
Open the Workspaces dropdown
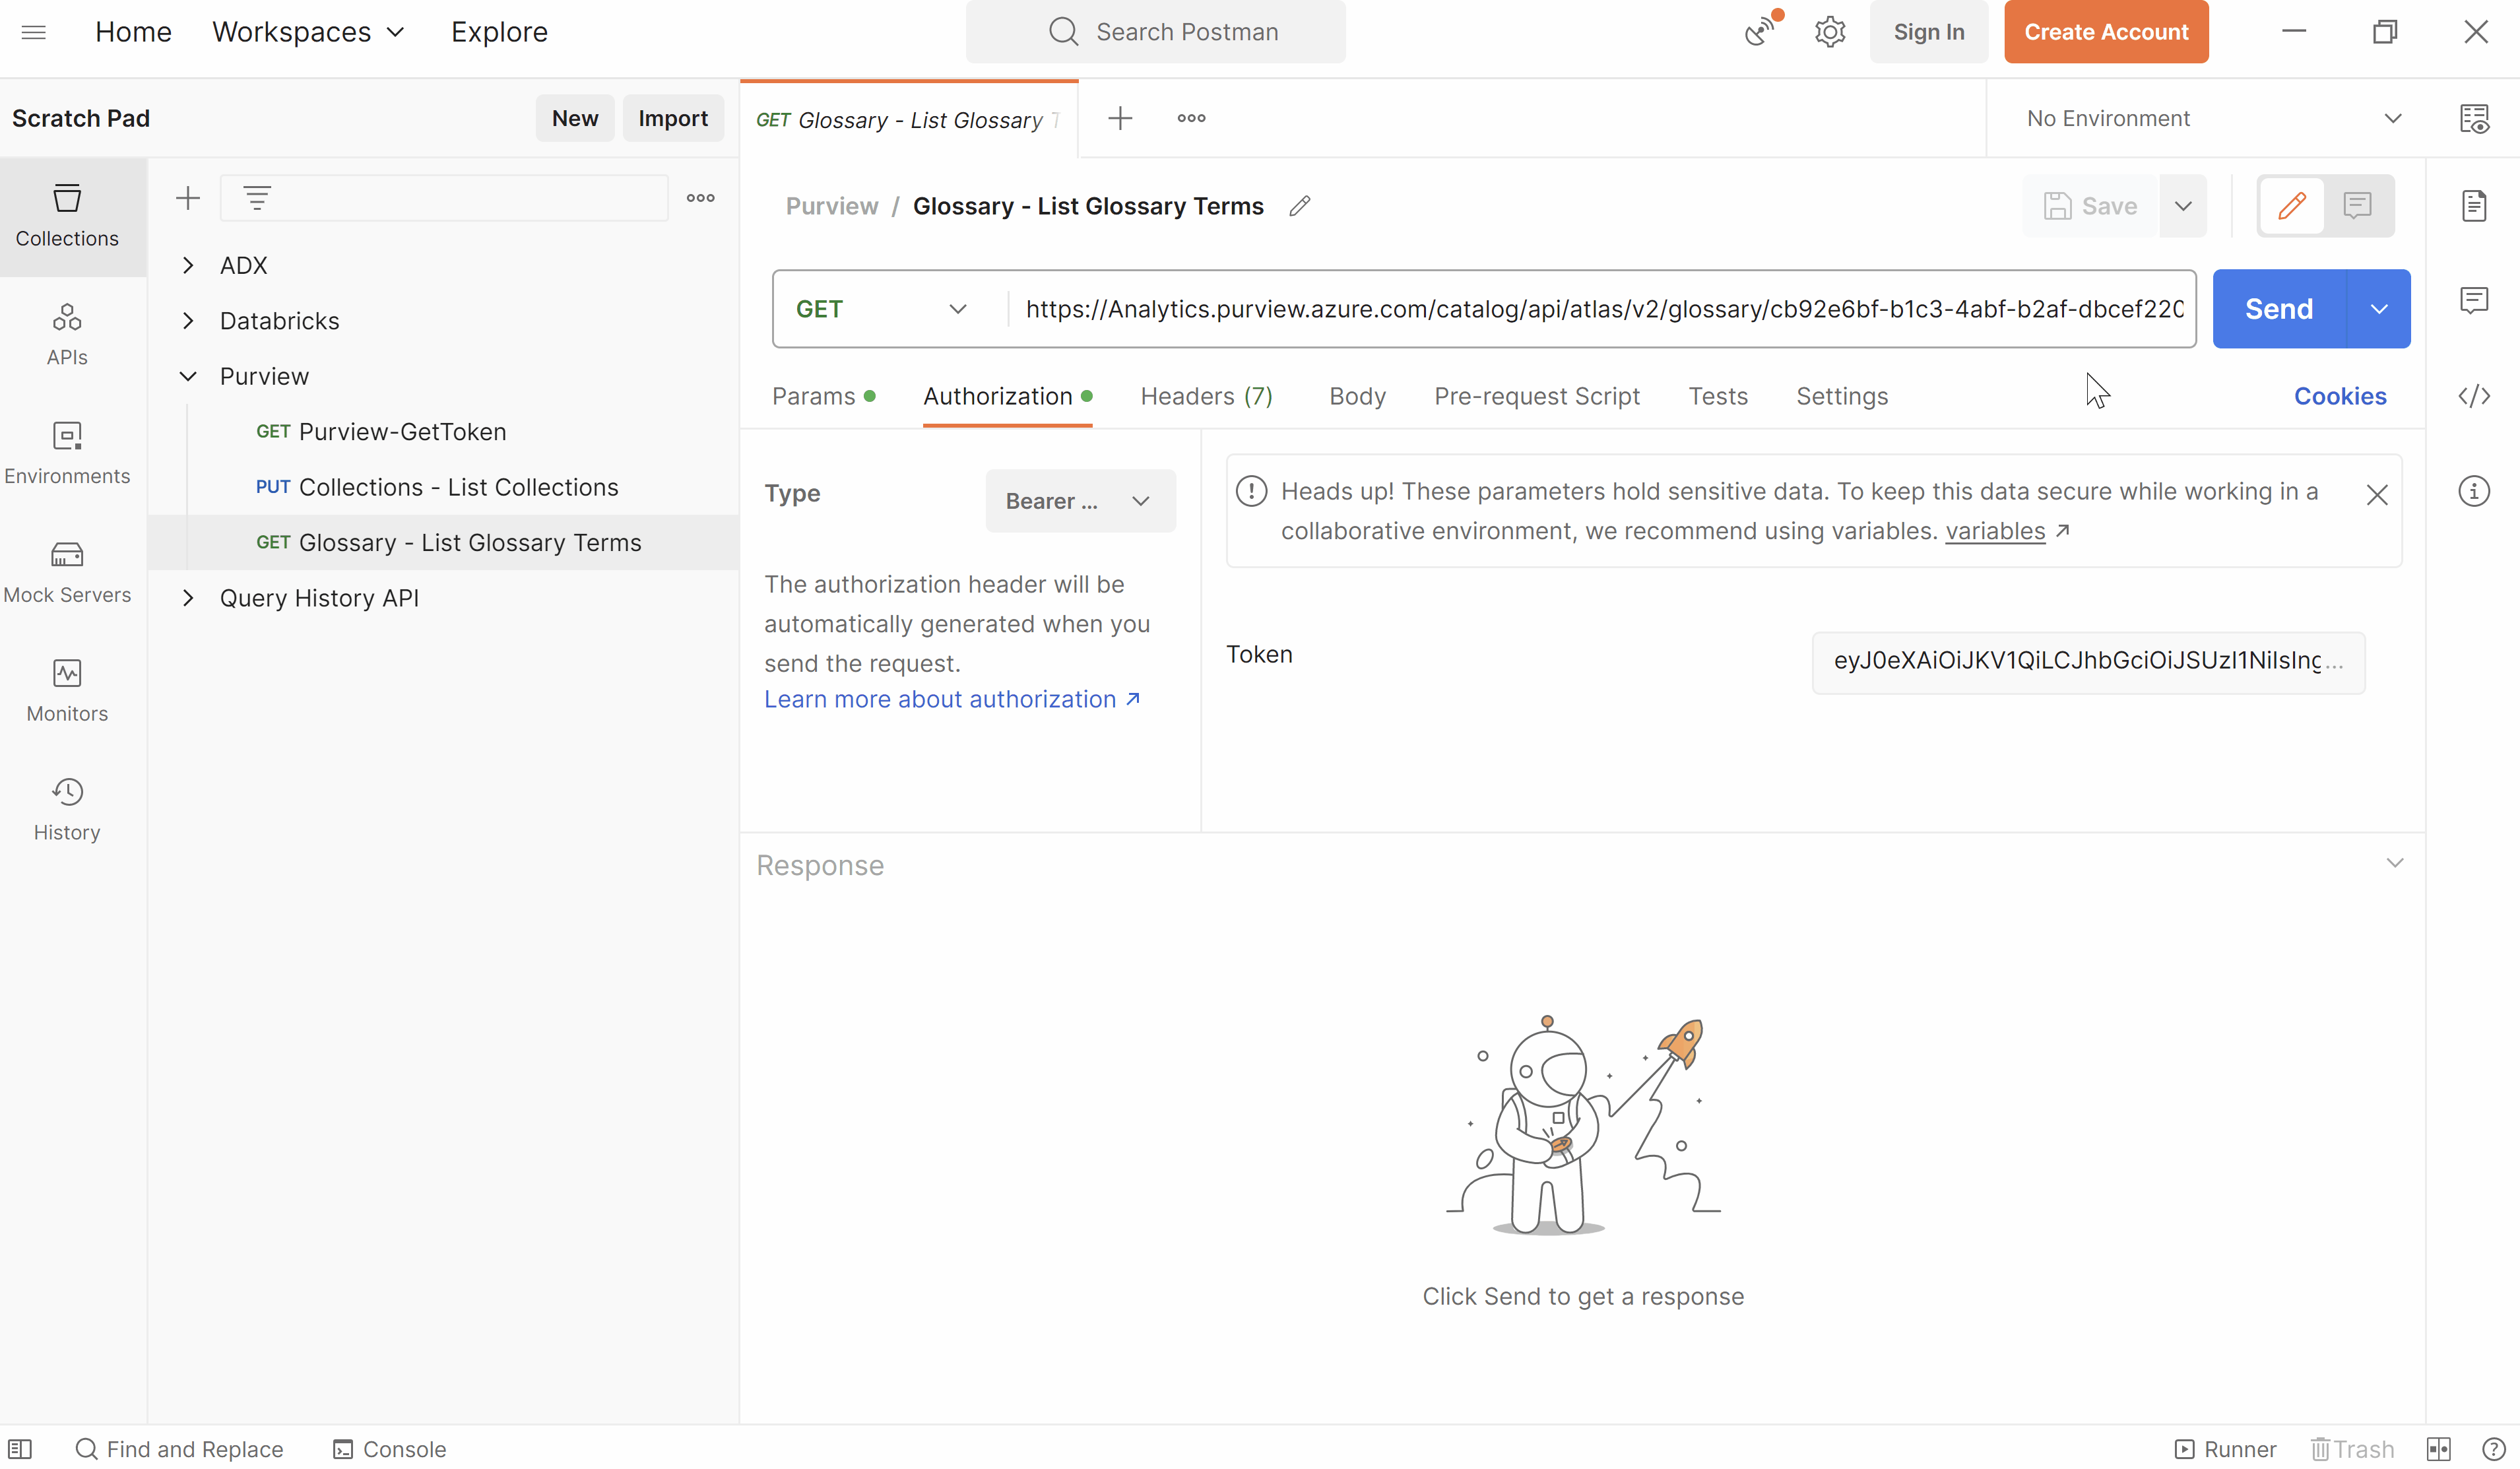(308, 32)
